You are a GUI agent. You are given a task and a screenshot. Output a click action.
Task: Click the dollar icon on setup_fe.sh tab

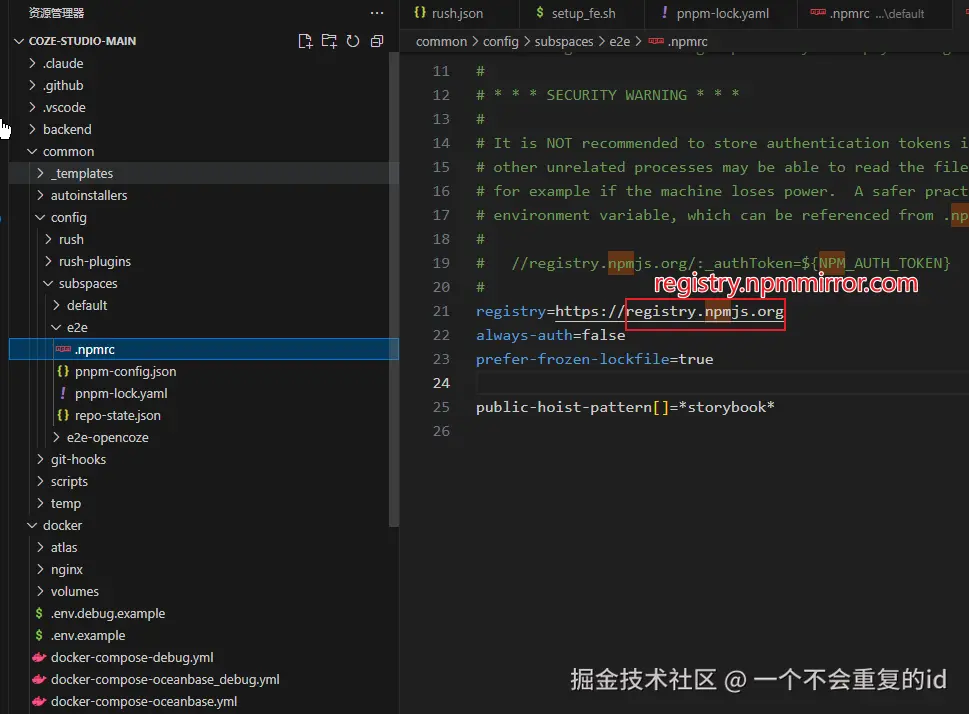point(540,12)
